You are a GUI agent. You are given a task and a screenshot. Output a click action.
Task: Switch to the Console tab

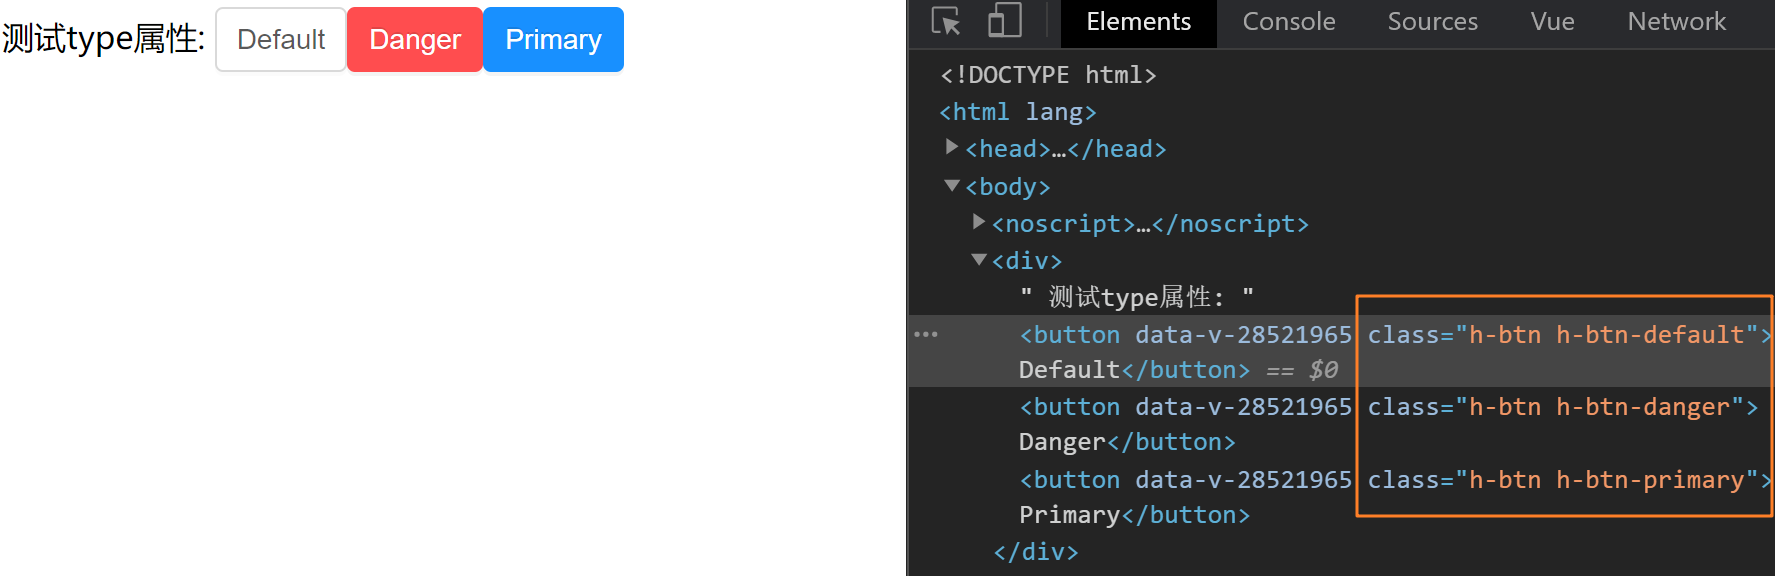(1288, 22)
